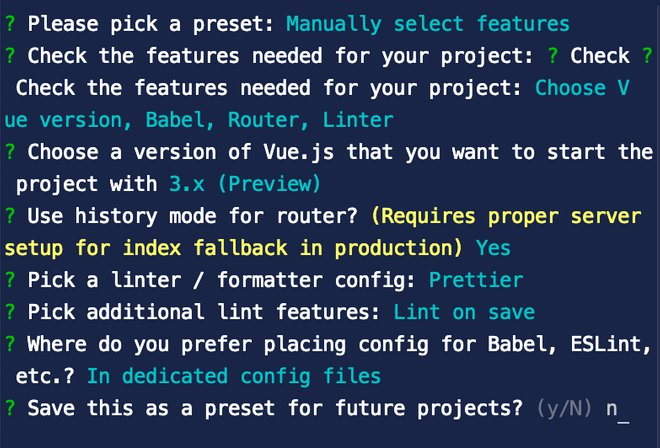This screenshot has width=660, height=448.
Task: Click the question mark before "Please pick a preset"
Action: (9, 23)
